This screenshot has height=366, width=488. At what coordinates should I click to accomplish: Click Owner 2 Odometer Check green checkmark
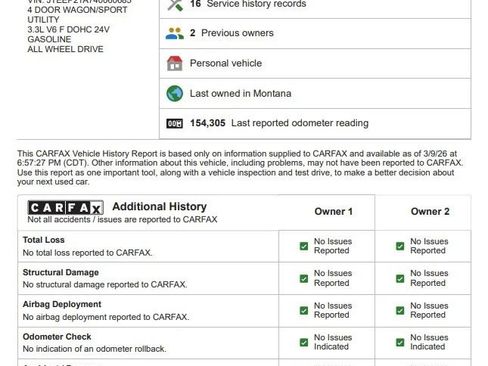[400, 342]
